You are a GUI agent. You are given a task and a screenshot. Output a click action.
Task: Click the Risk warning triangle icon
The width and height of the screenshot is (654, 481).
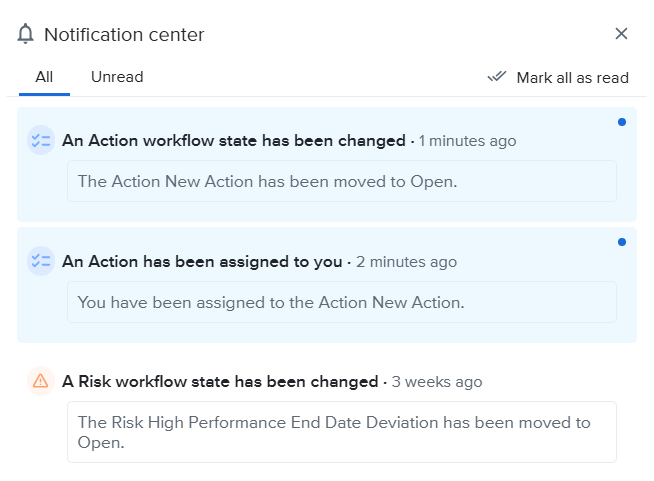point(41,381)
